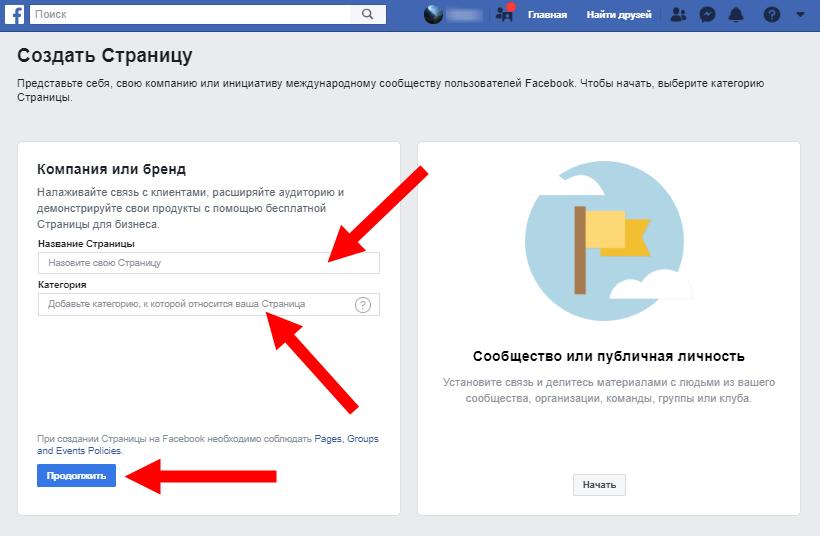Click heading Сообщество или публичная личность
Viewport: 820px width, 536px height.
click(609, 356)
